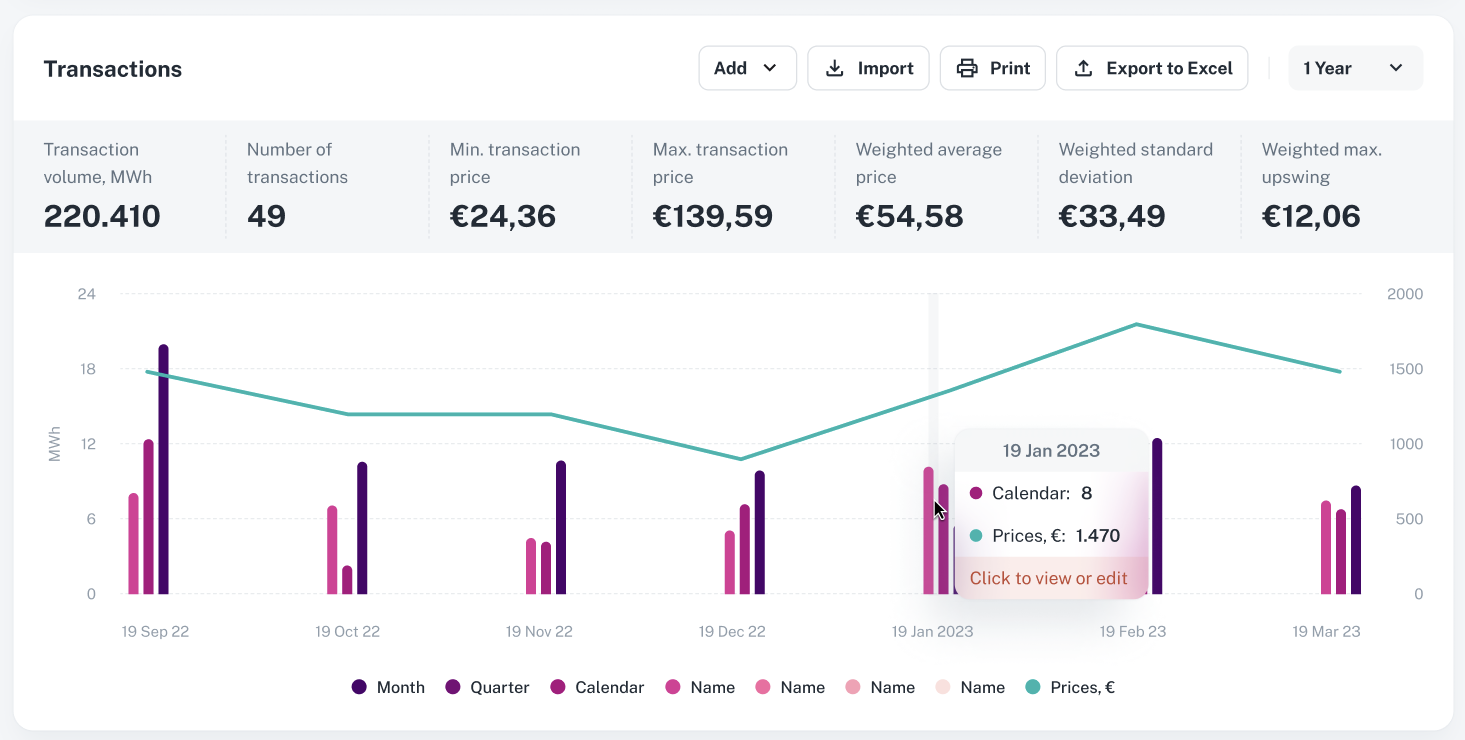Viewport: 1465px width, 740px height.
Task: Click the Calendar dot inside the tooltip
Action: point(976,493)
